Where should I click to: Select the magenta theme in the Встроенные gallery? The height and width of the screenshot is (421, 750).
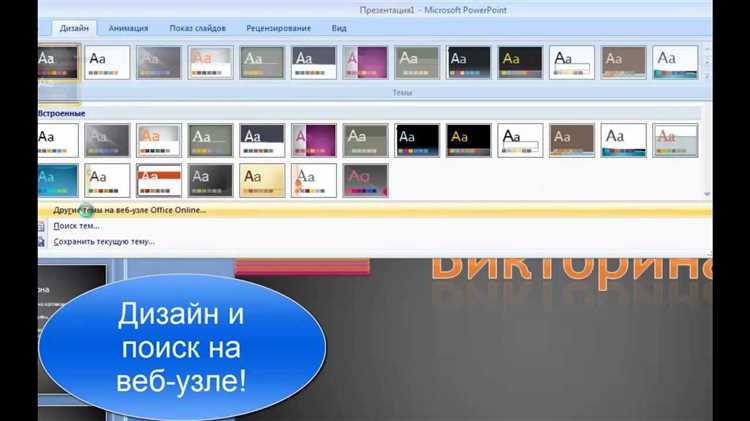tap(314, 140)
